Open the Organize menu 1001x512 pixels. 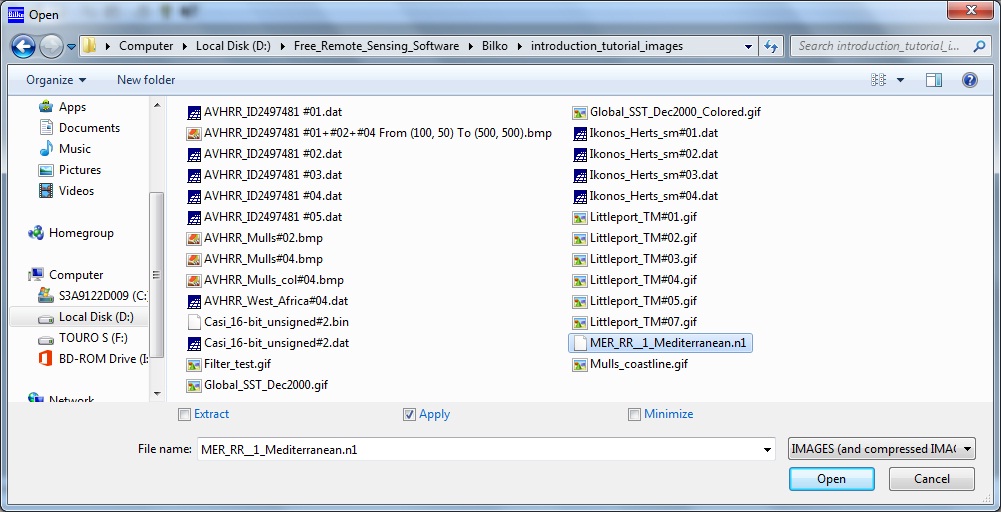[56, 80]
